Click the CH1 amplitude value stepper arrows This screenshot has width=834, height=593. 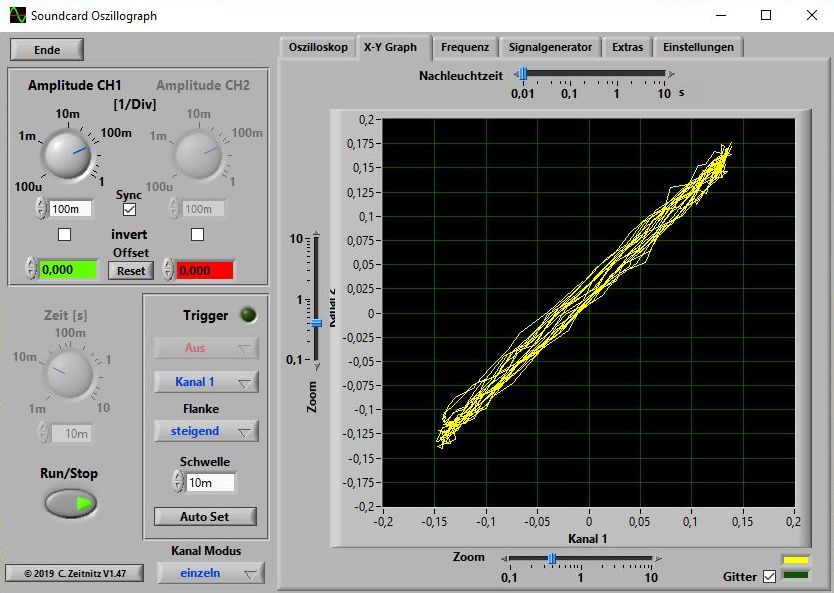click(x=41, y=209)
